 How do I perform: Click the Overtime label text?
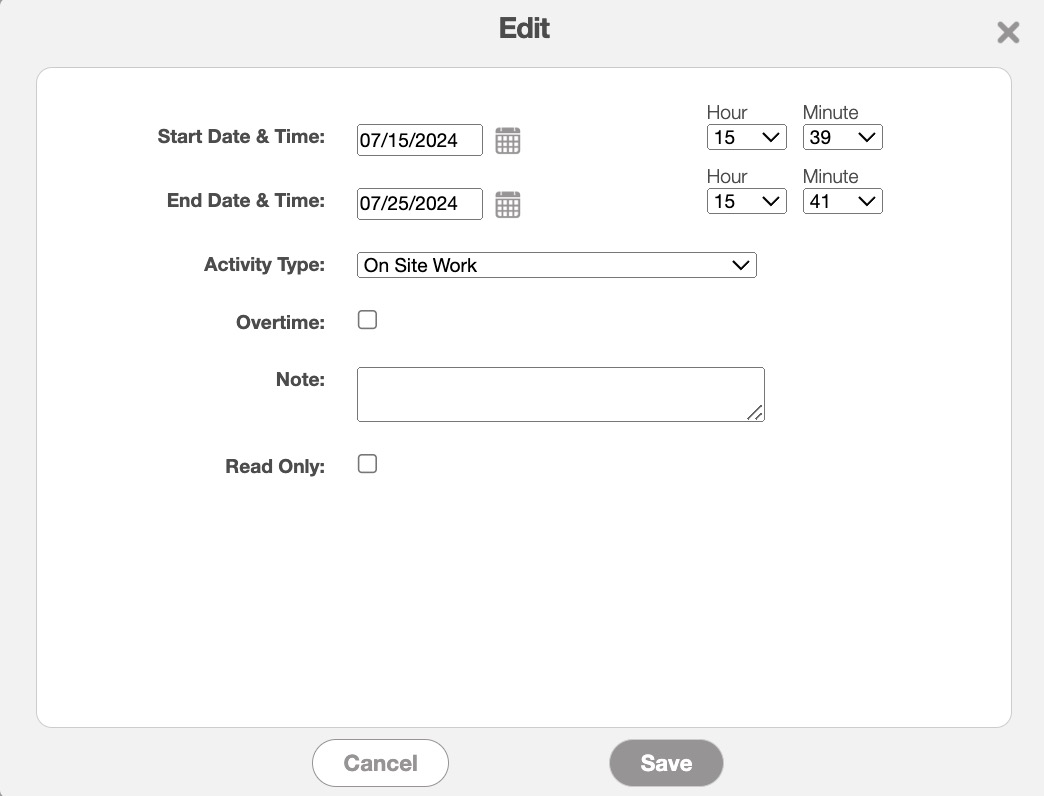(280, 323)
